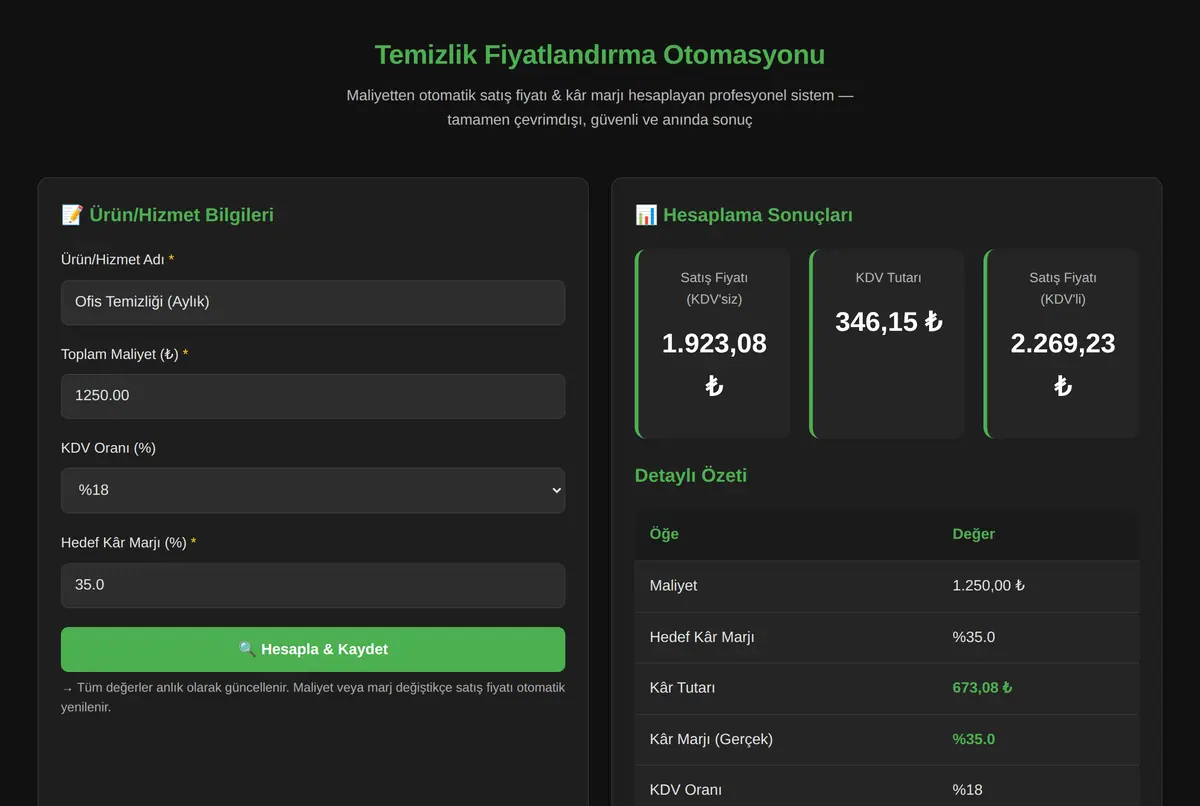Click the notepad icon beside Ürün/Hizmet Bilgileri
The width and height of the screenshot is (1200, 806).
[x=72, y=215]
